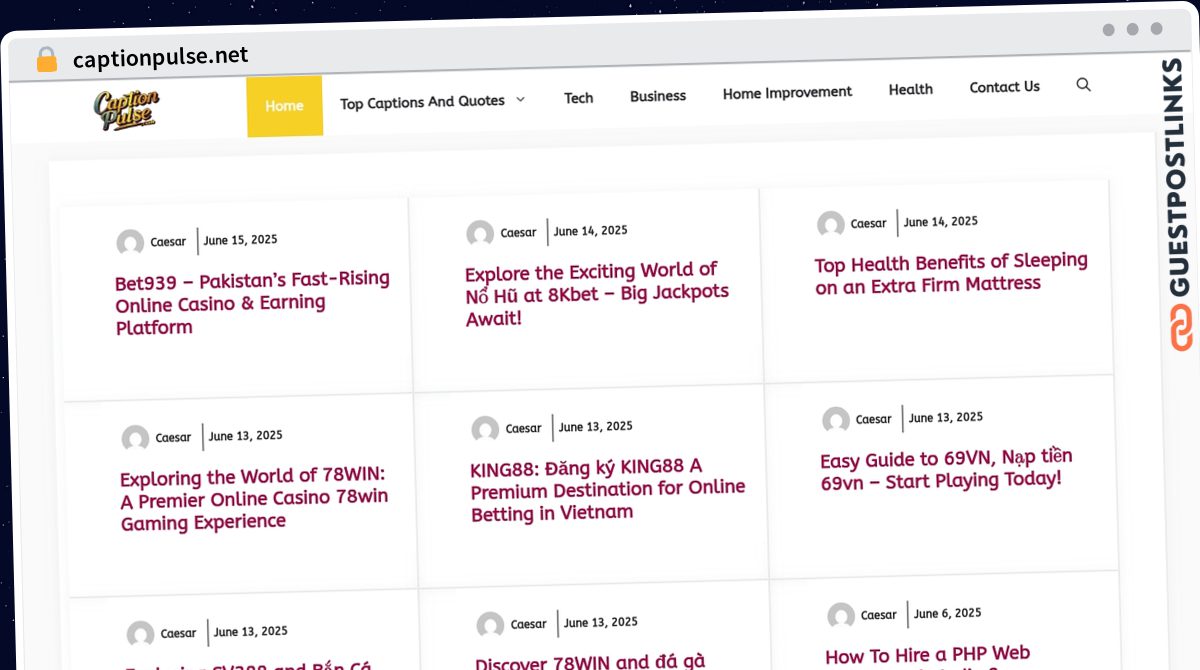Open How To Hire a PHP Web article
Viewport: 1200px width, 670px height.
pos(927,656)
